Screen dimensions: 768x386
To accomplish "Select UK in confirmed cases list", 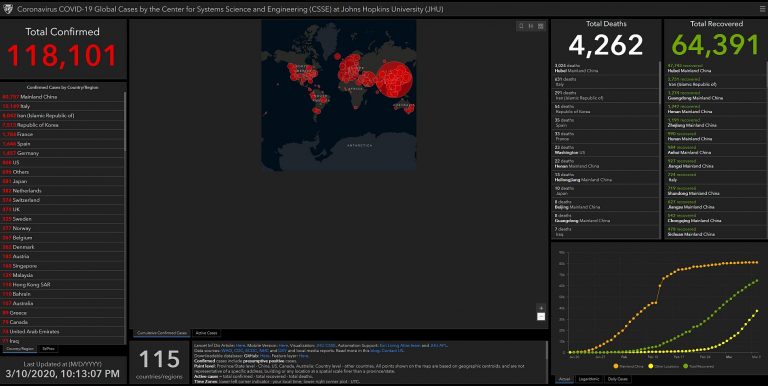I will click(62, 210).
